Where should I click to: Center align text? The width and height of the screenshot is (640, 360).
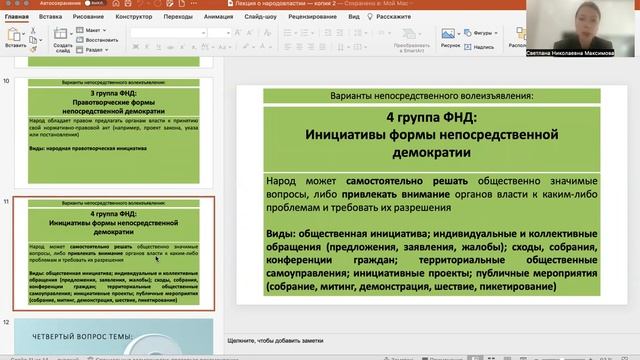click(x=299, y=47)
